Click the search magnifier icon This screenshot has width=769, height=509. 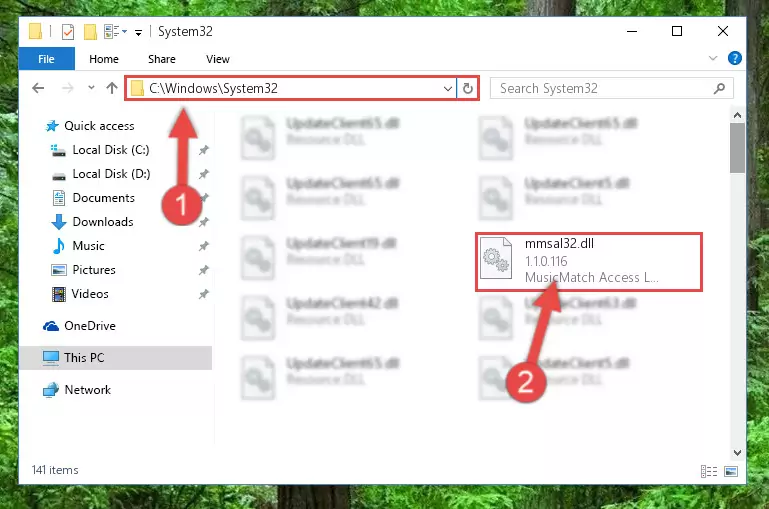pyautogui.click(x=719, y=89)
